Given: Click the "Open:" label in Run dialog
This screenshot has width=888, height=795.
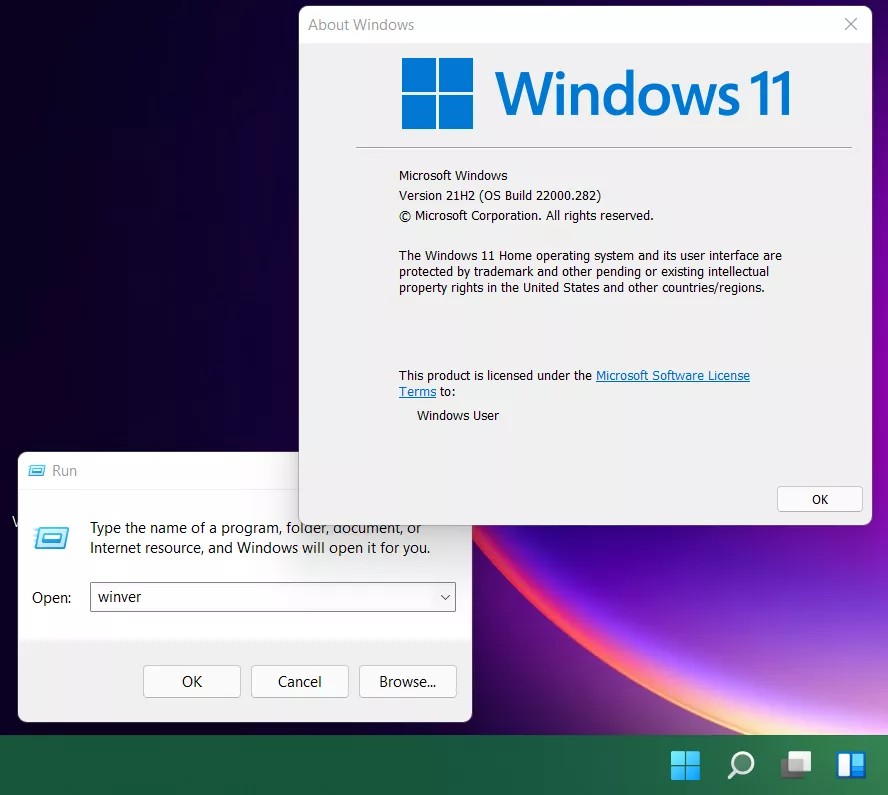Looking at the screenshot, I should [x=52, y=597].
